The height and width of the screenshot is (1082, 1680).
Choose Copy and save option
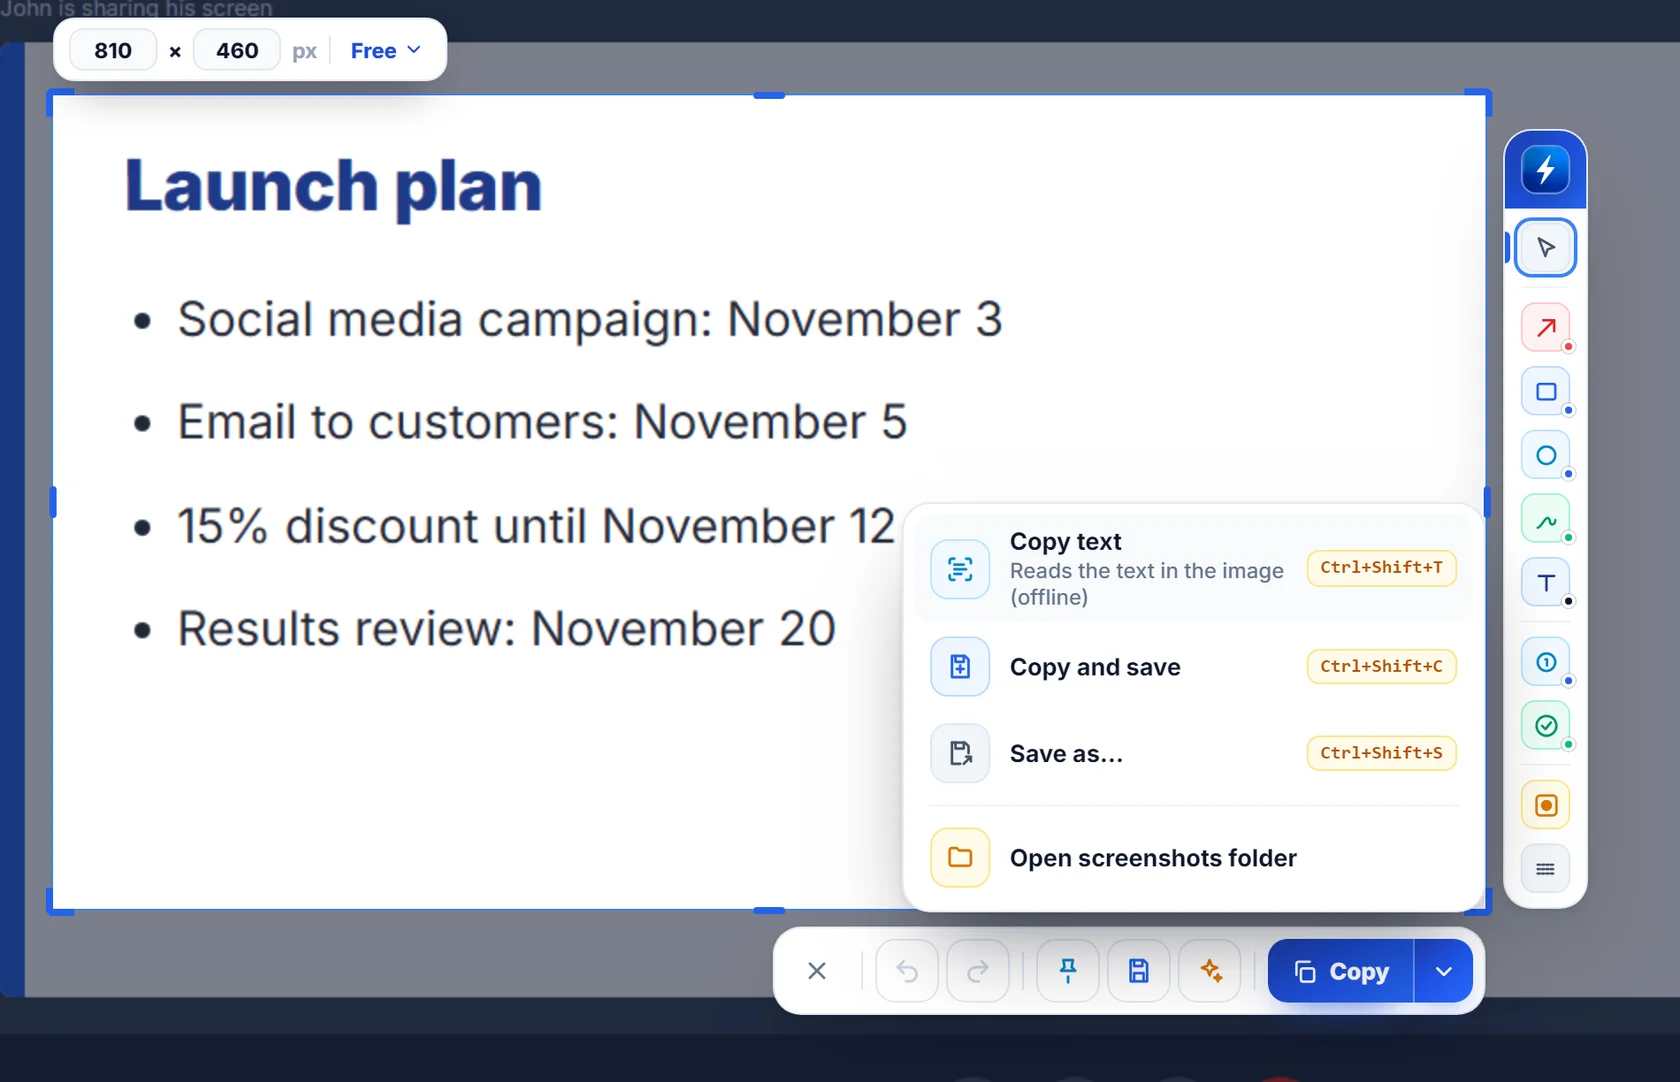(1193, 666)
